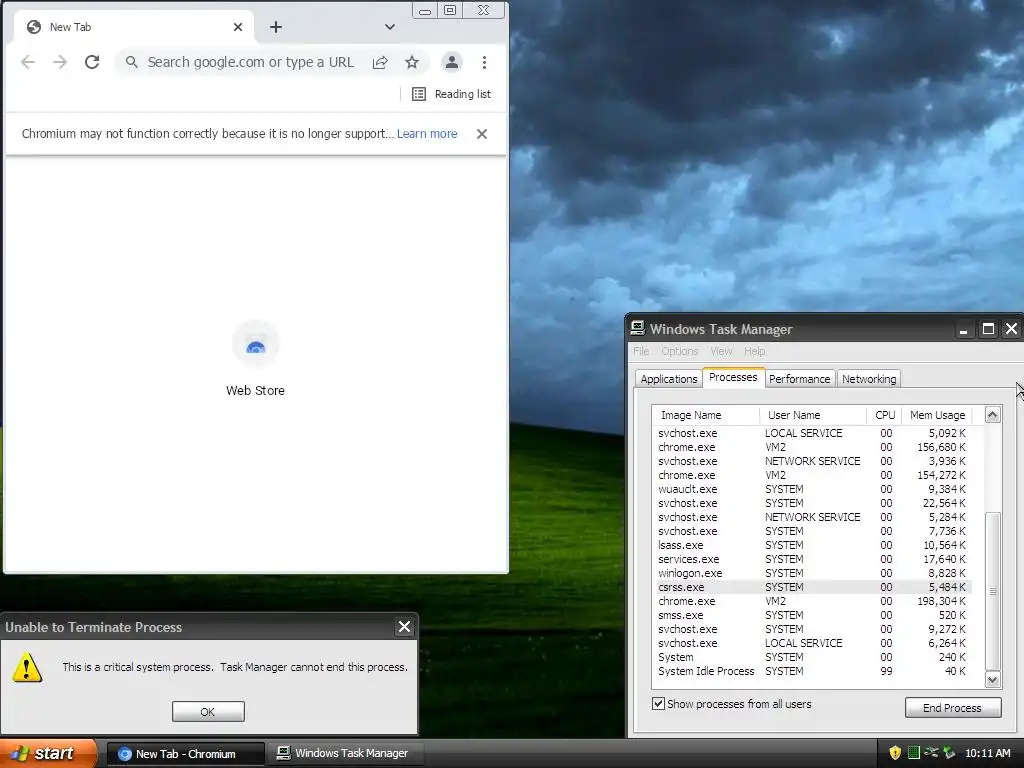Click the green Task Manager CPU tray icon
1024x768 pixels.
914,753
